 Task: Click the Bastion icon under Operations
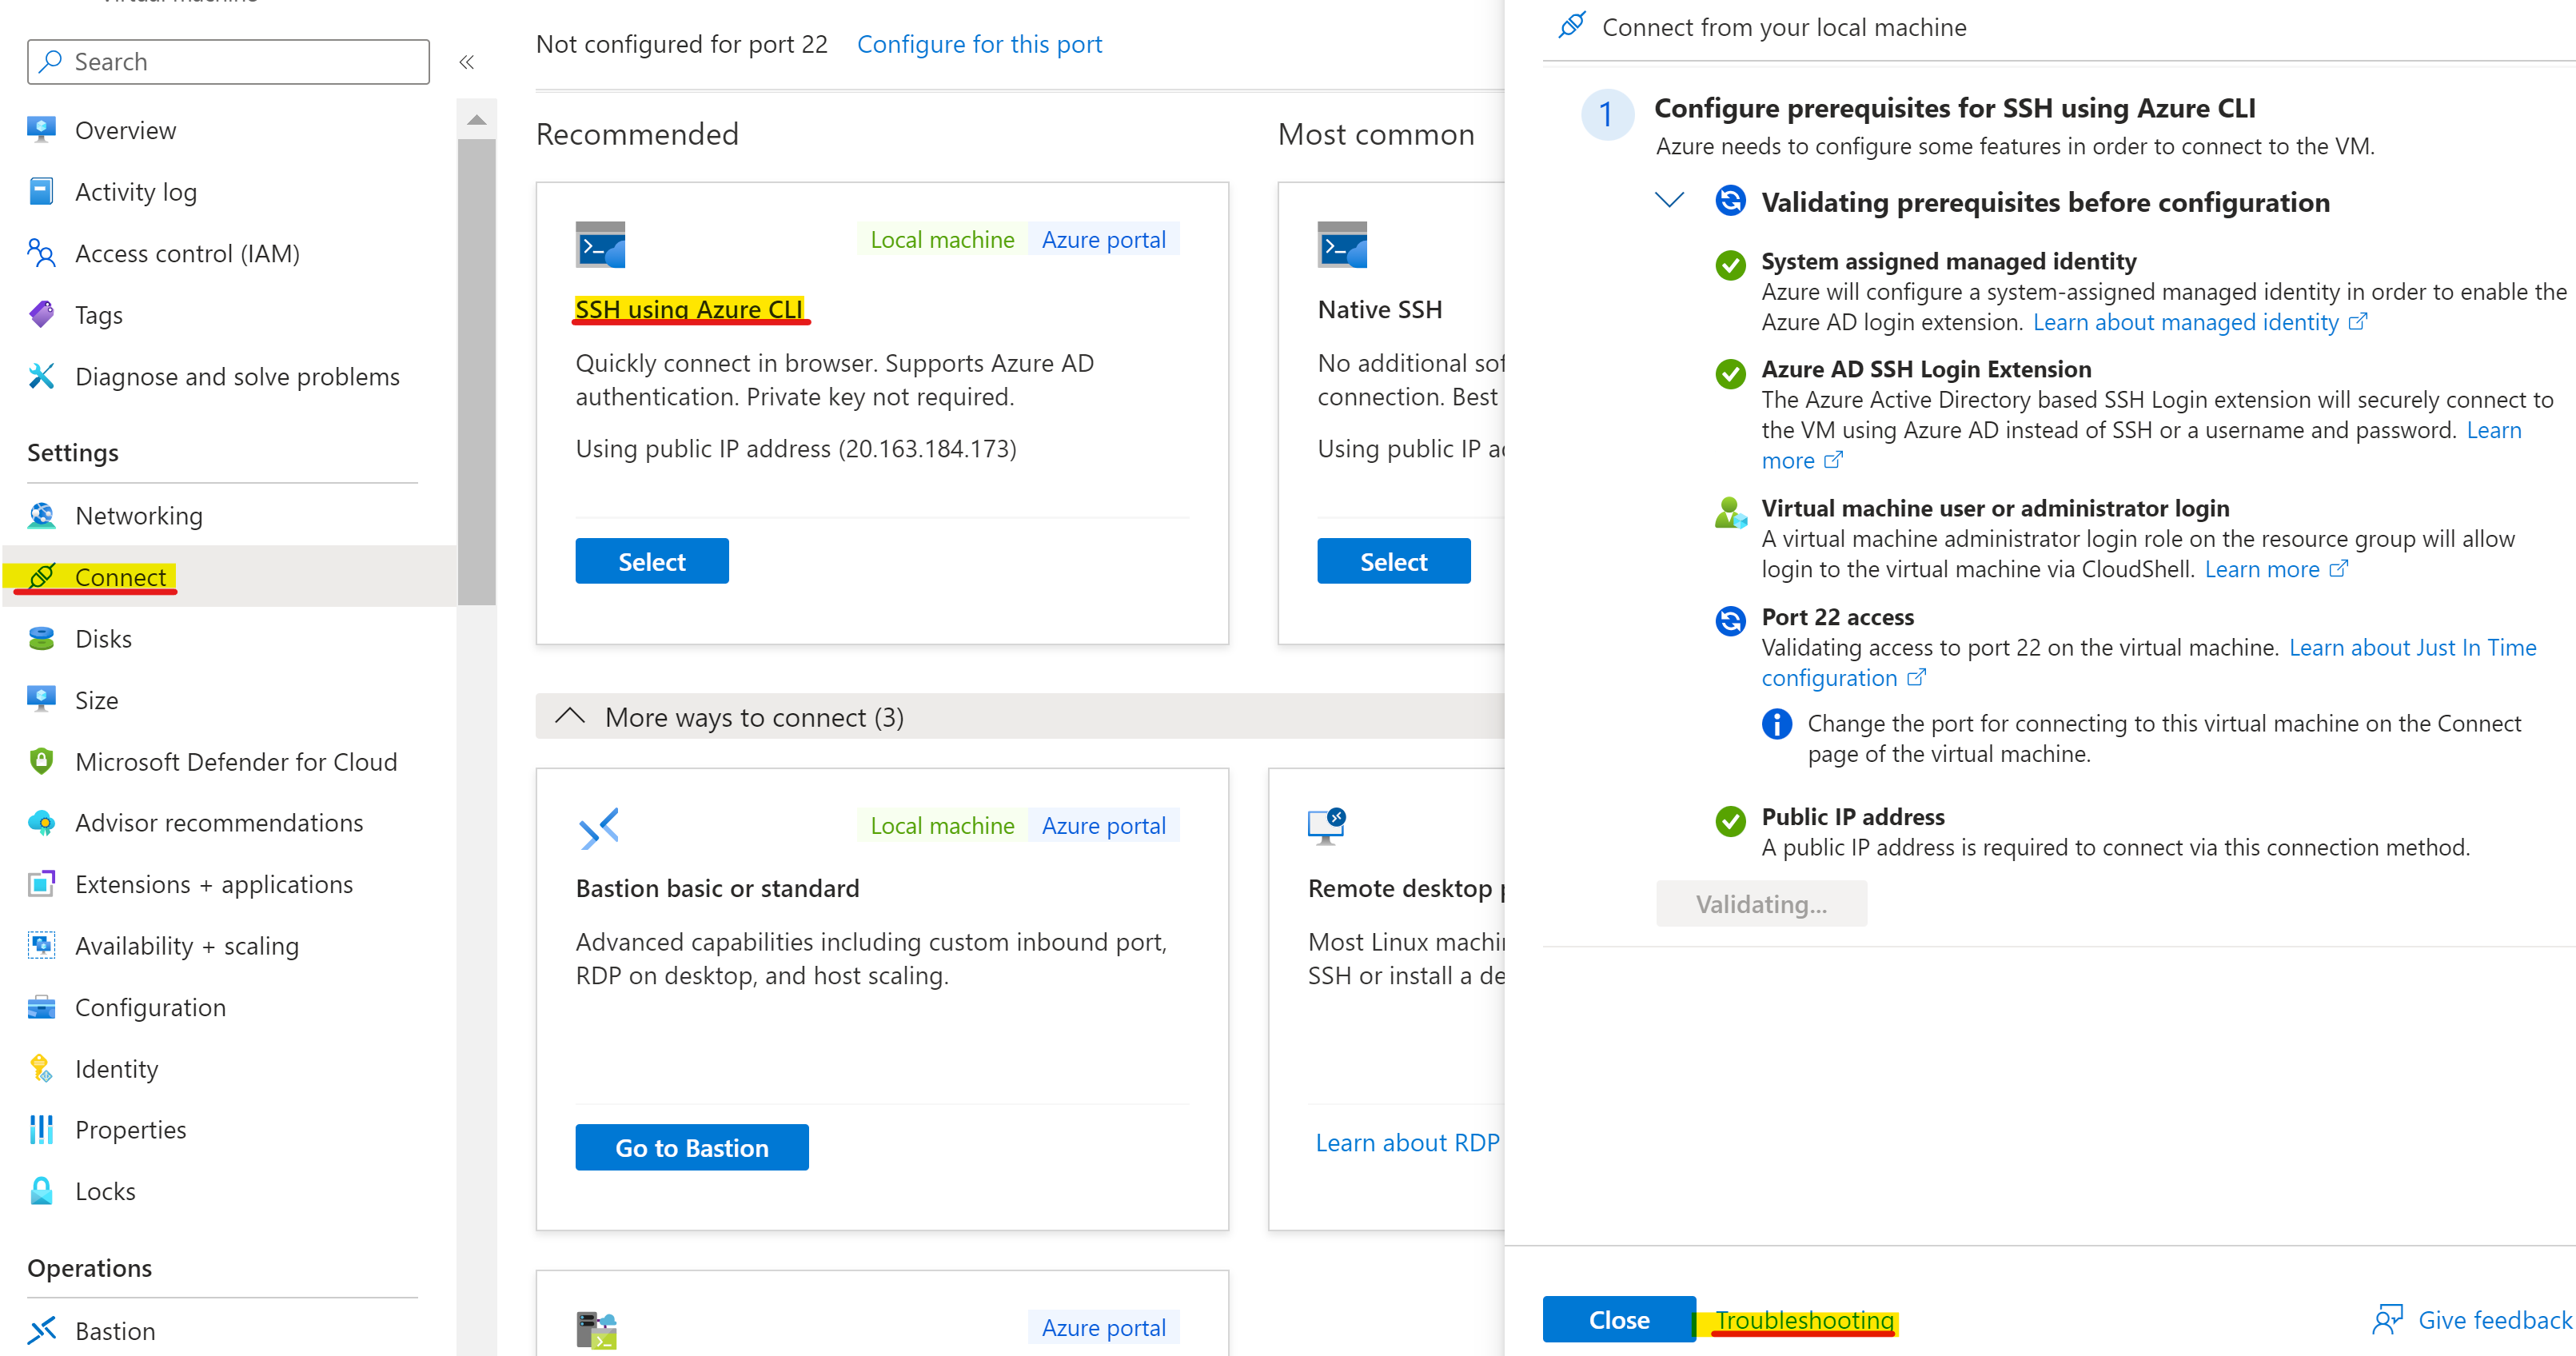pos(41,1330)
